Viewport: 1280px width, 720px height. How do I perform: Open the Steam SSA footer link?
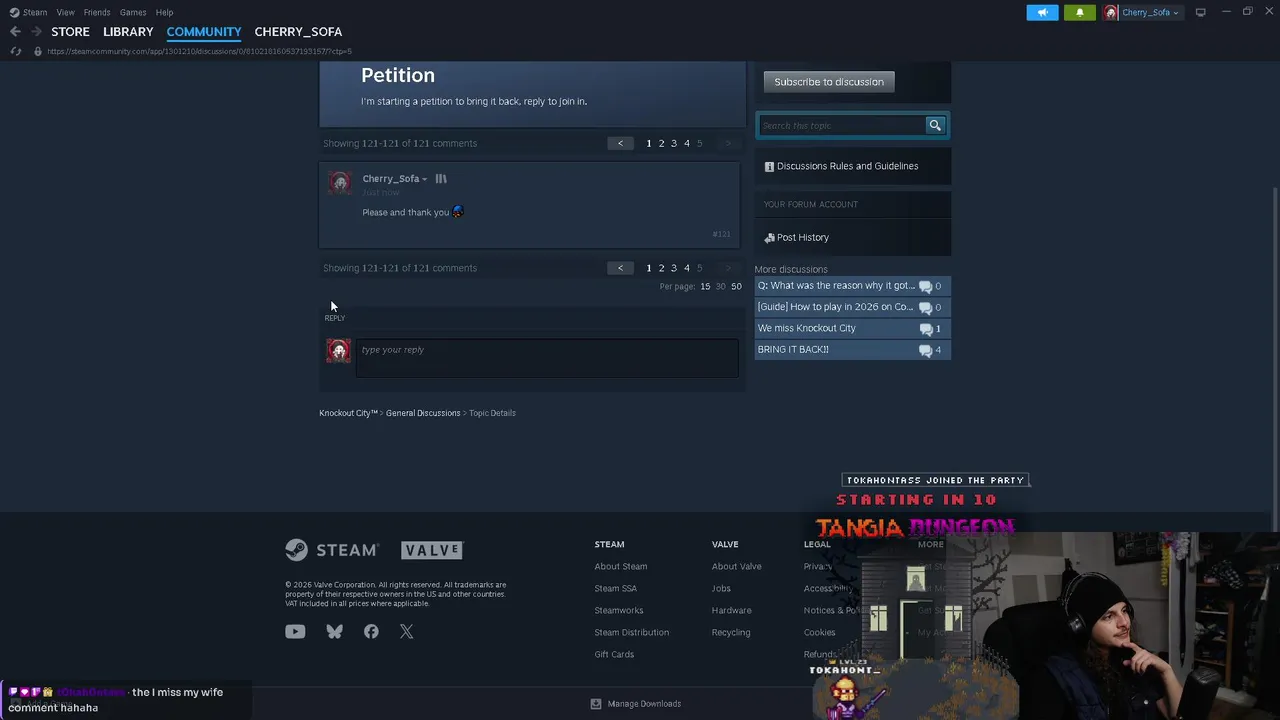click(x=616, y=589)
